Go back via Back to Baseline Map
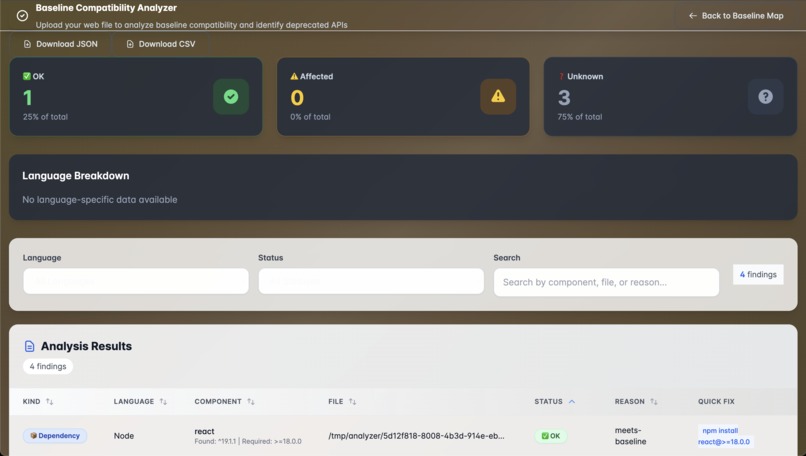This screenshot has width=806, height=456. [x=736, y=16]
